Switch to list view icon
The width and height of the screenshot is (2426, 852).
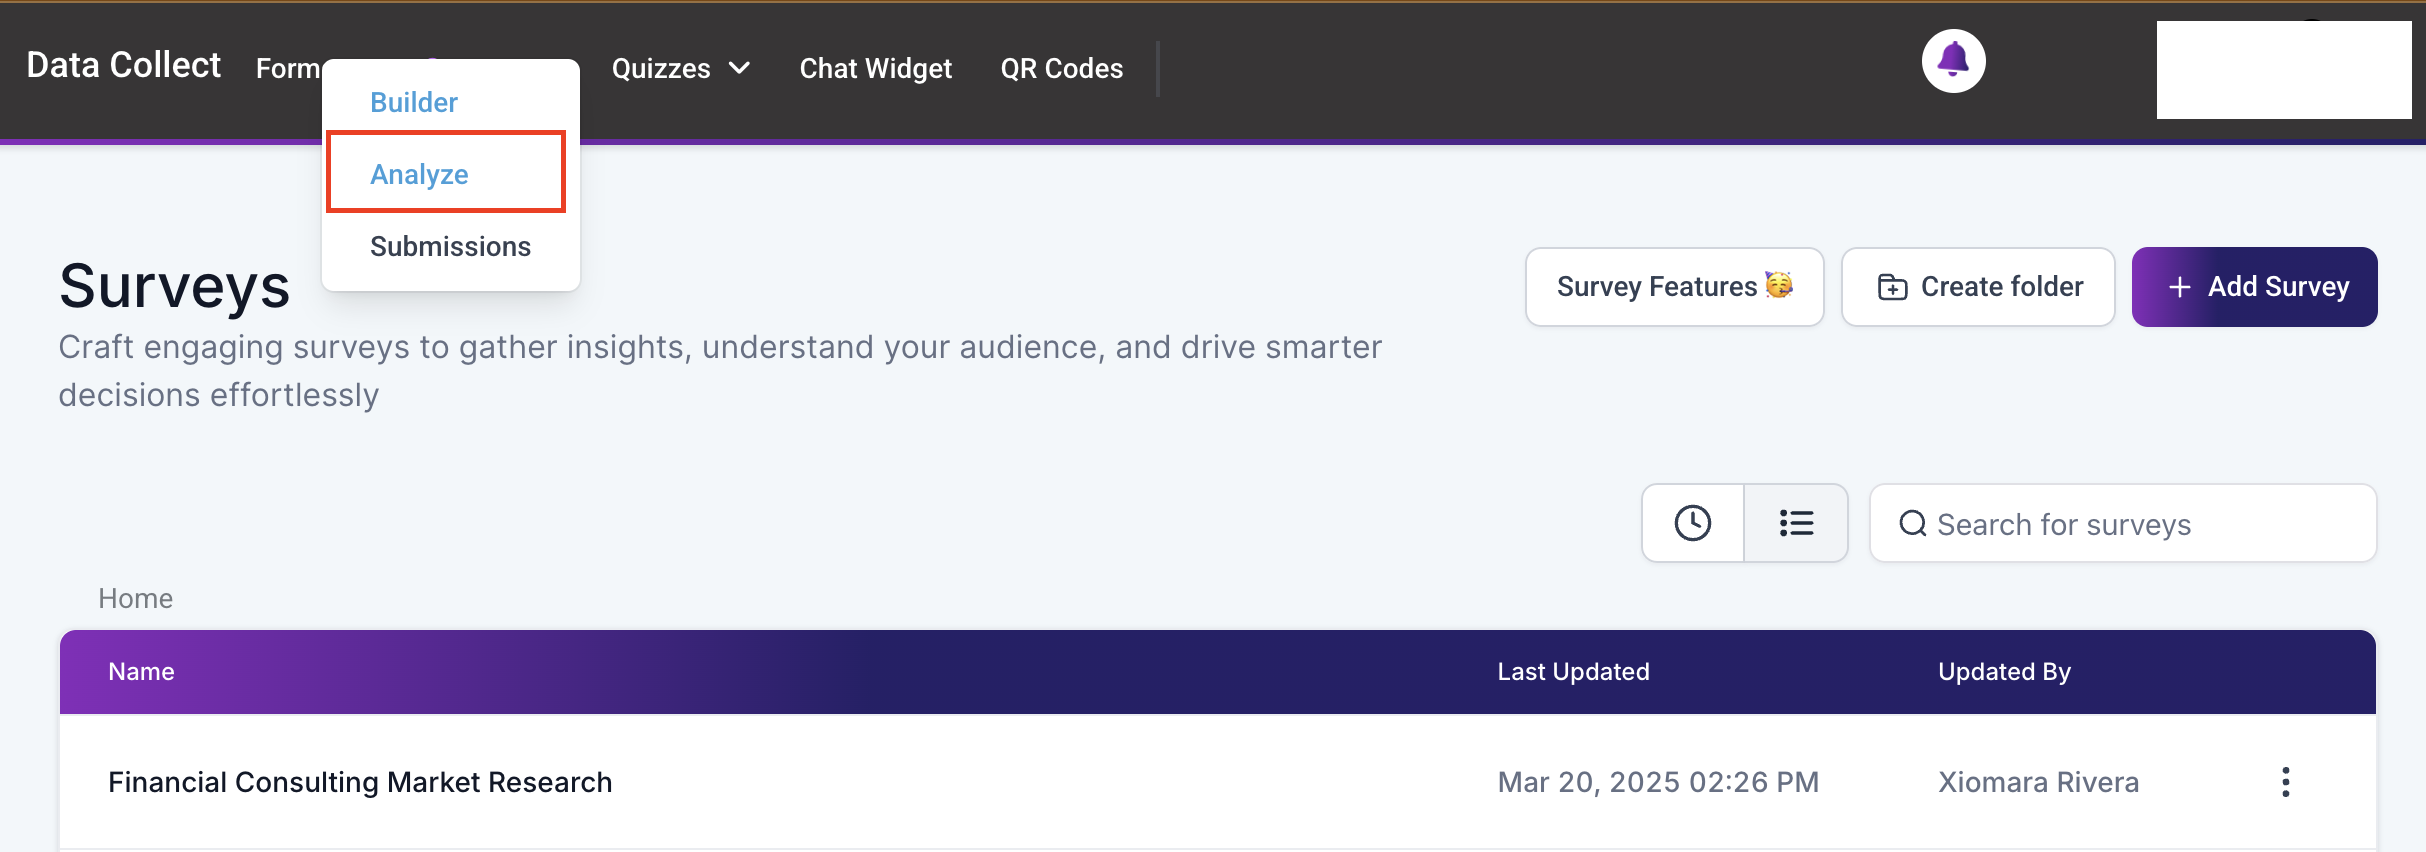[1796, 523]
